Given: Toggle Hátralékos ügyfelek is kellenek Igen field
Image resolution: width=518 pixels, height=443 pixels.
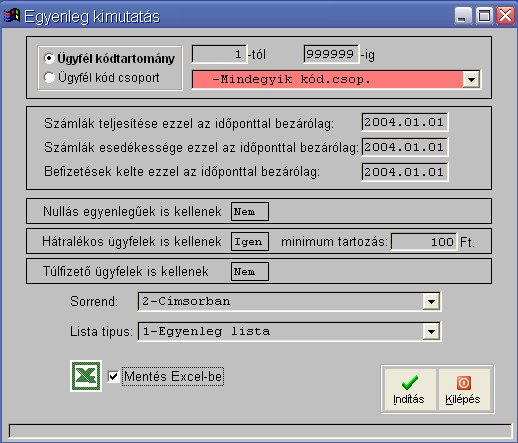Looking at the screenshot, I should click(250, 241).
